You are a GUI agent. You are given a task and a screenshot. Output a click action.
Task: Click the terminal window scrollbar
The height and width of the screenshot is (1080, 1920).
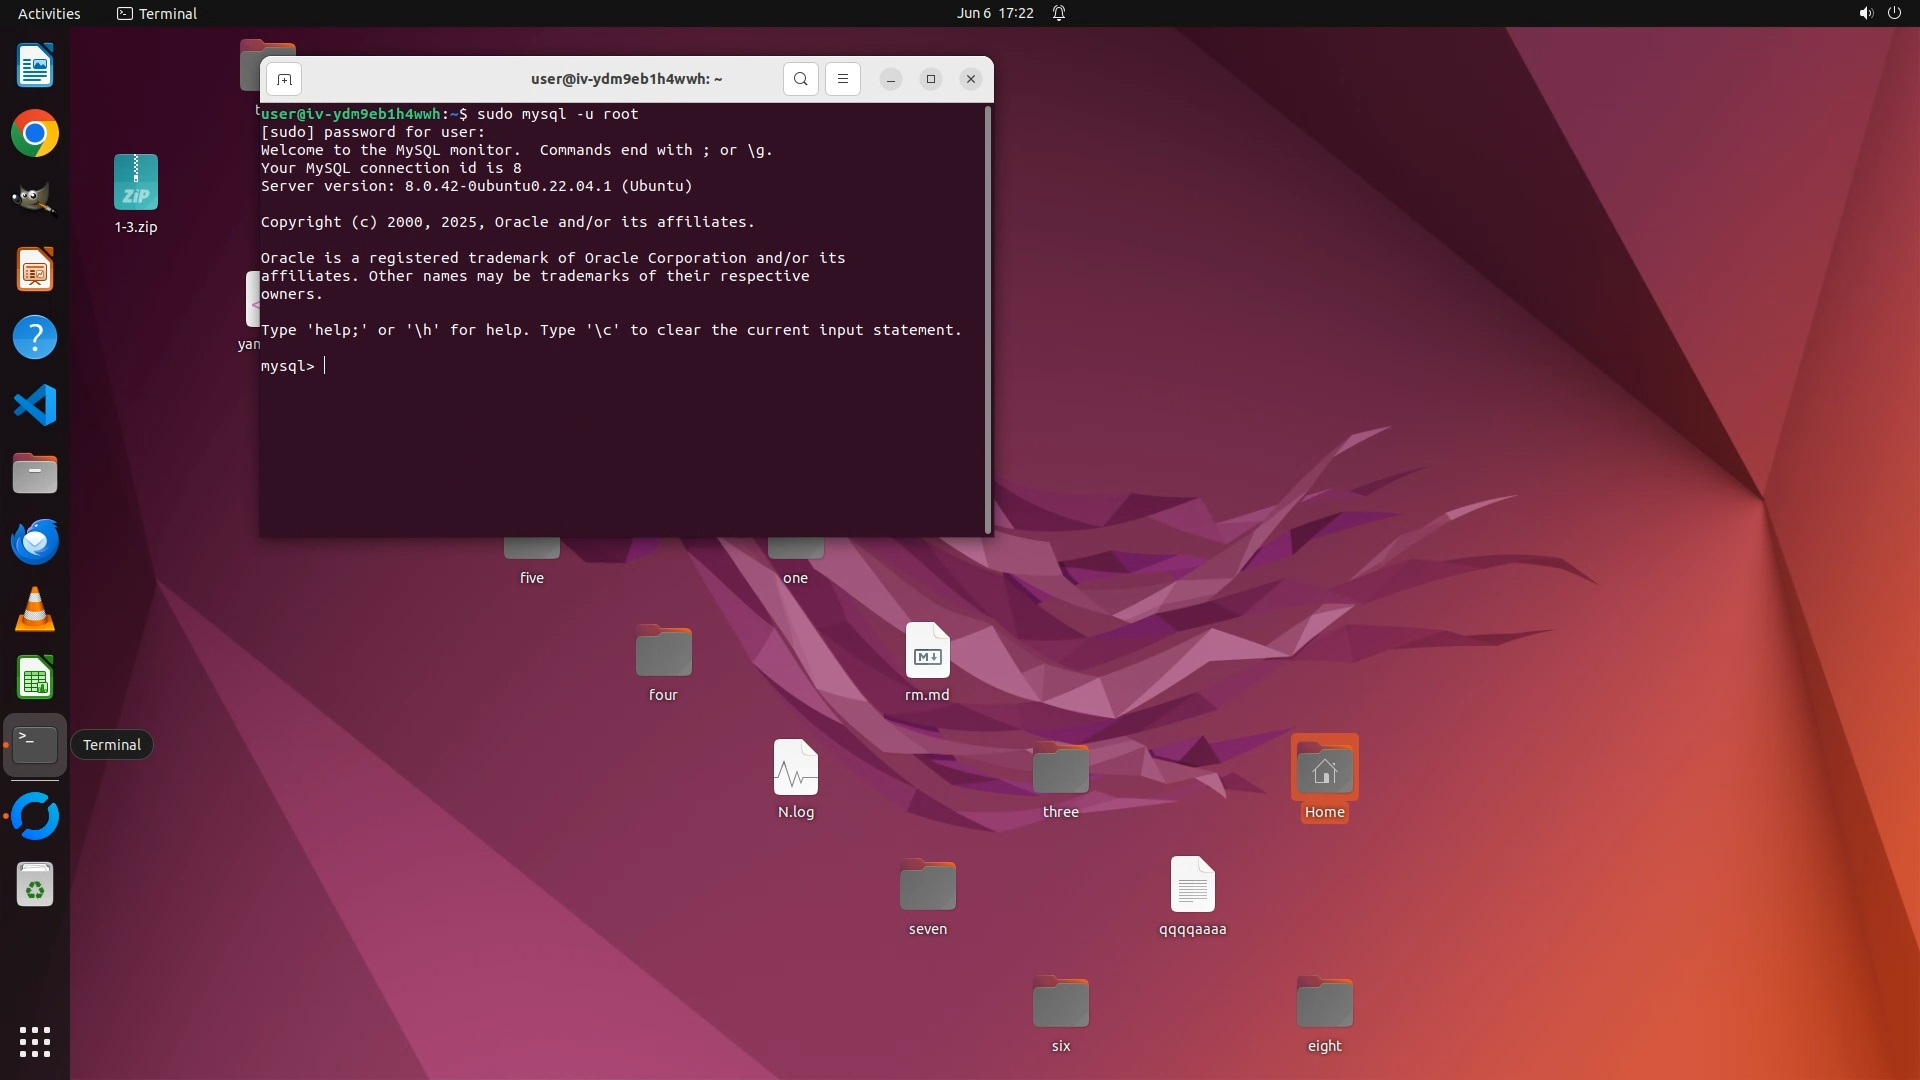(988, 320)
